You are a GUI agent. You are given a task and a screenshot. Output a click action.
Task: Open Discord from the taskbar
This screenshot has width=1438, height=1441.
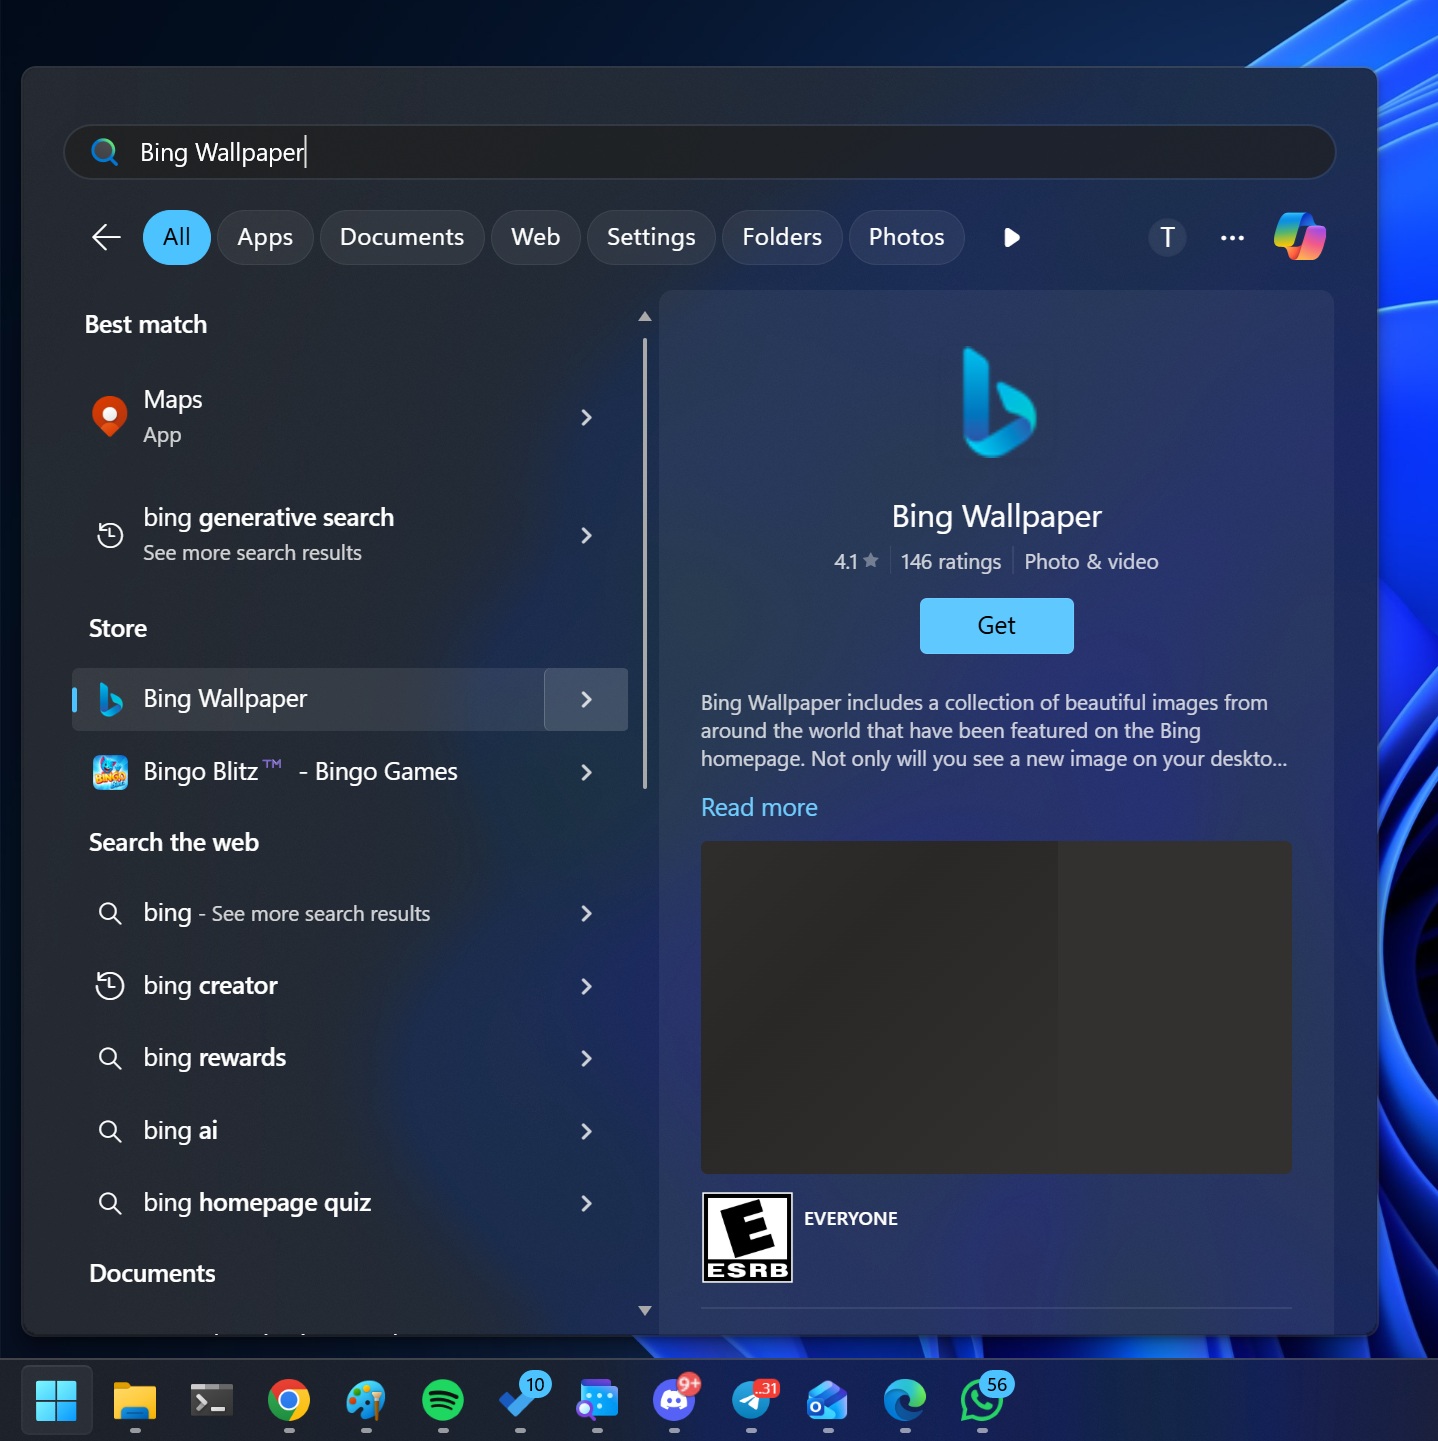674,1402
